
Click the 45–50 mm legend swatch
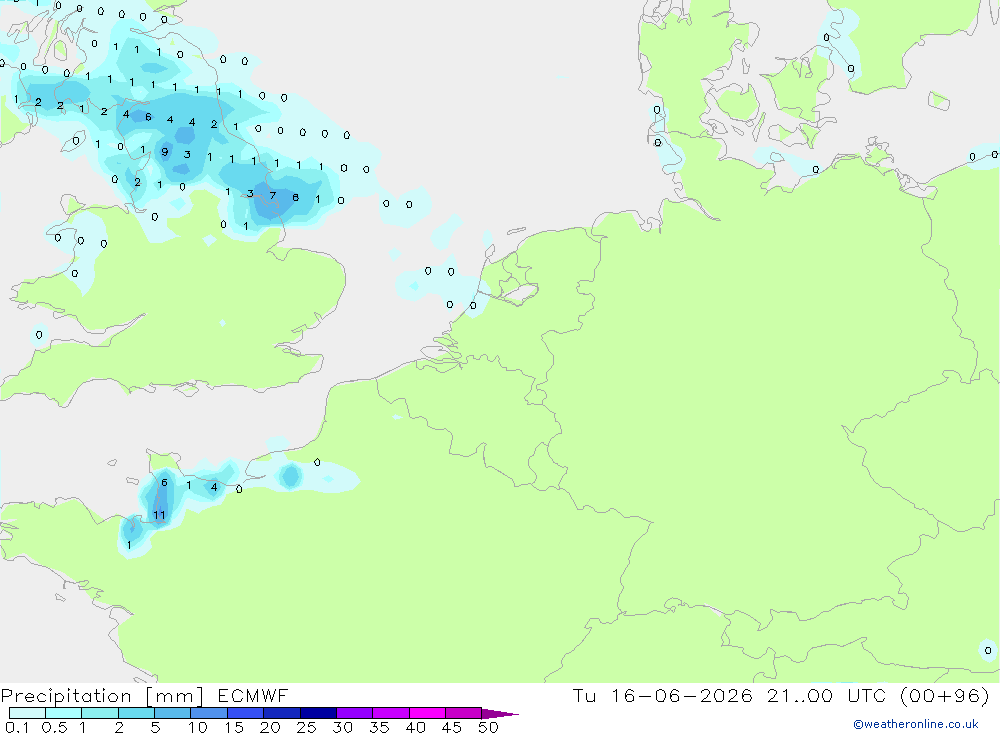464,713
